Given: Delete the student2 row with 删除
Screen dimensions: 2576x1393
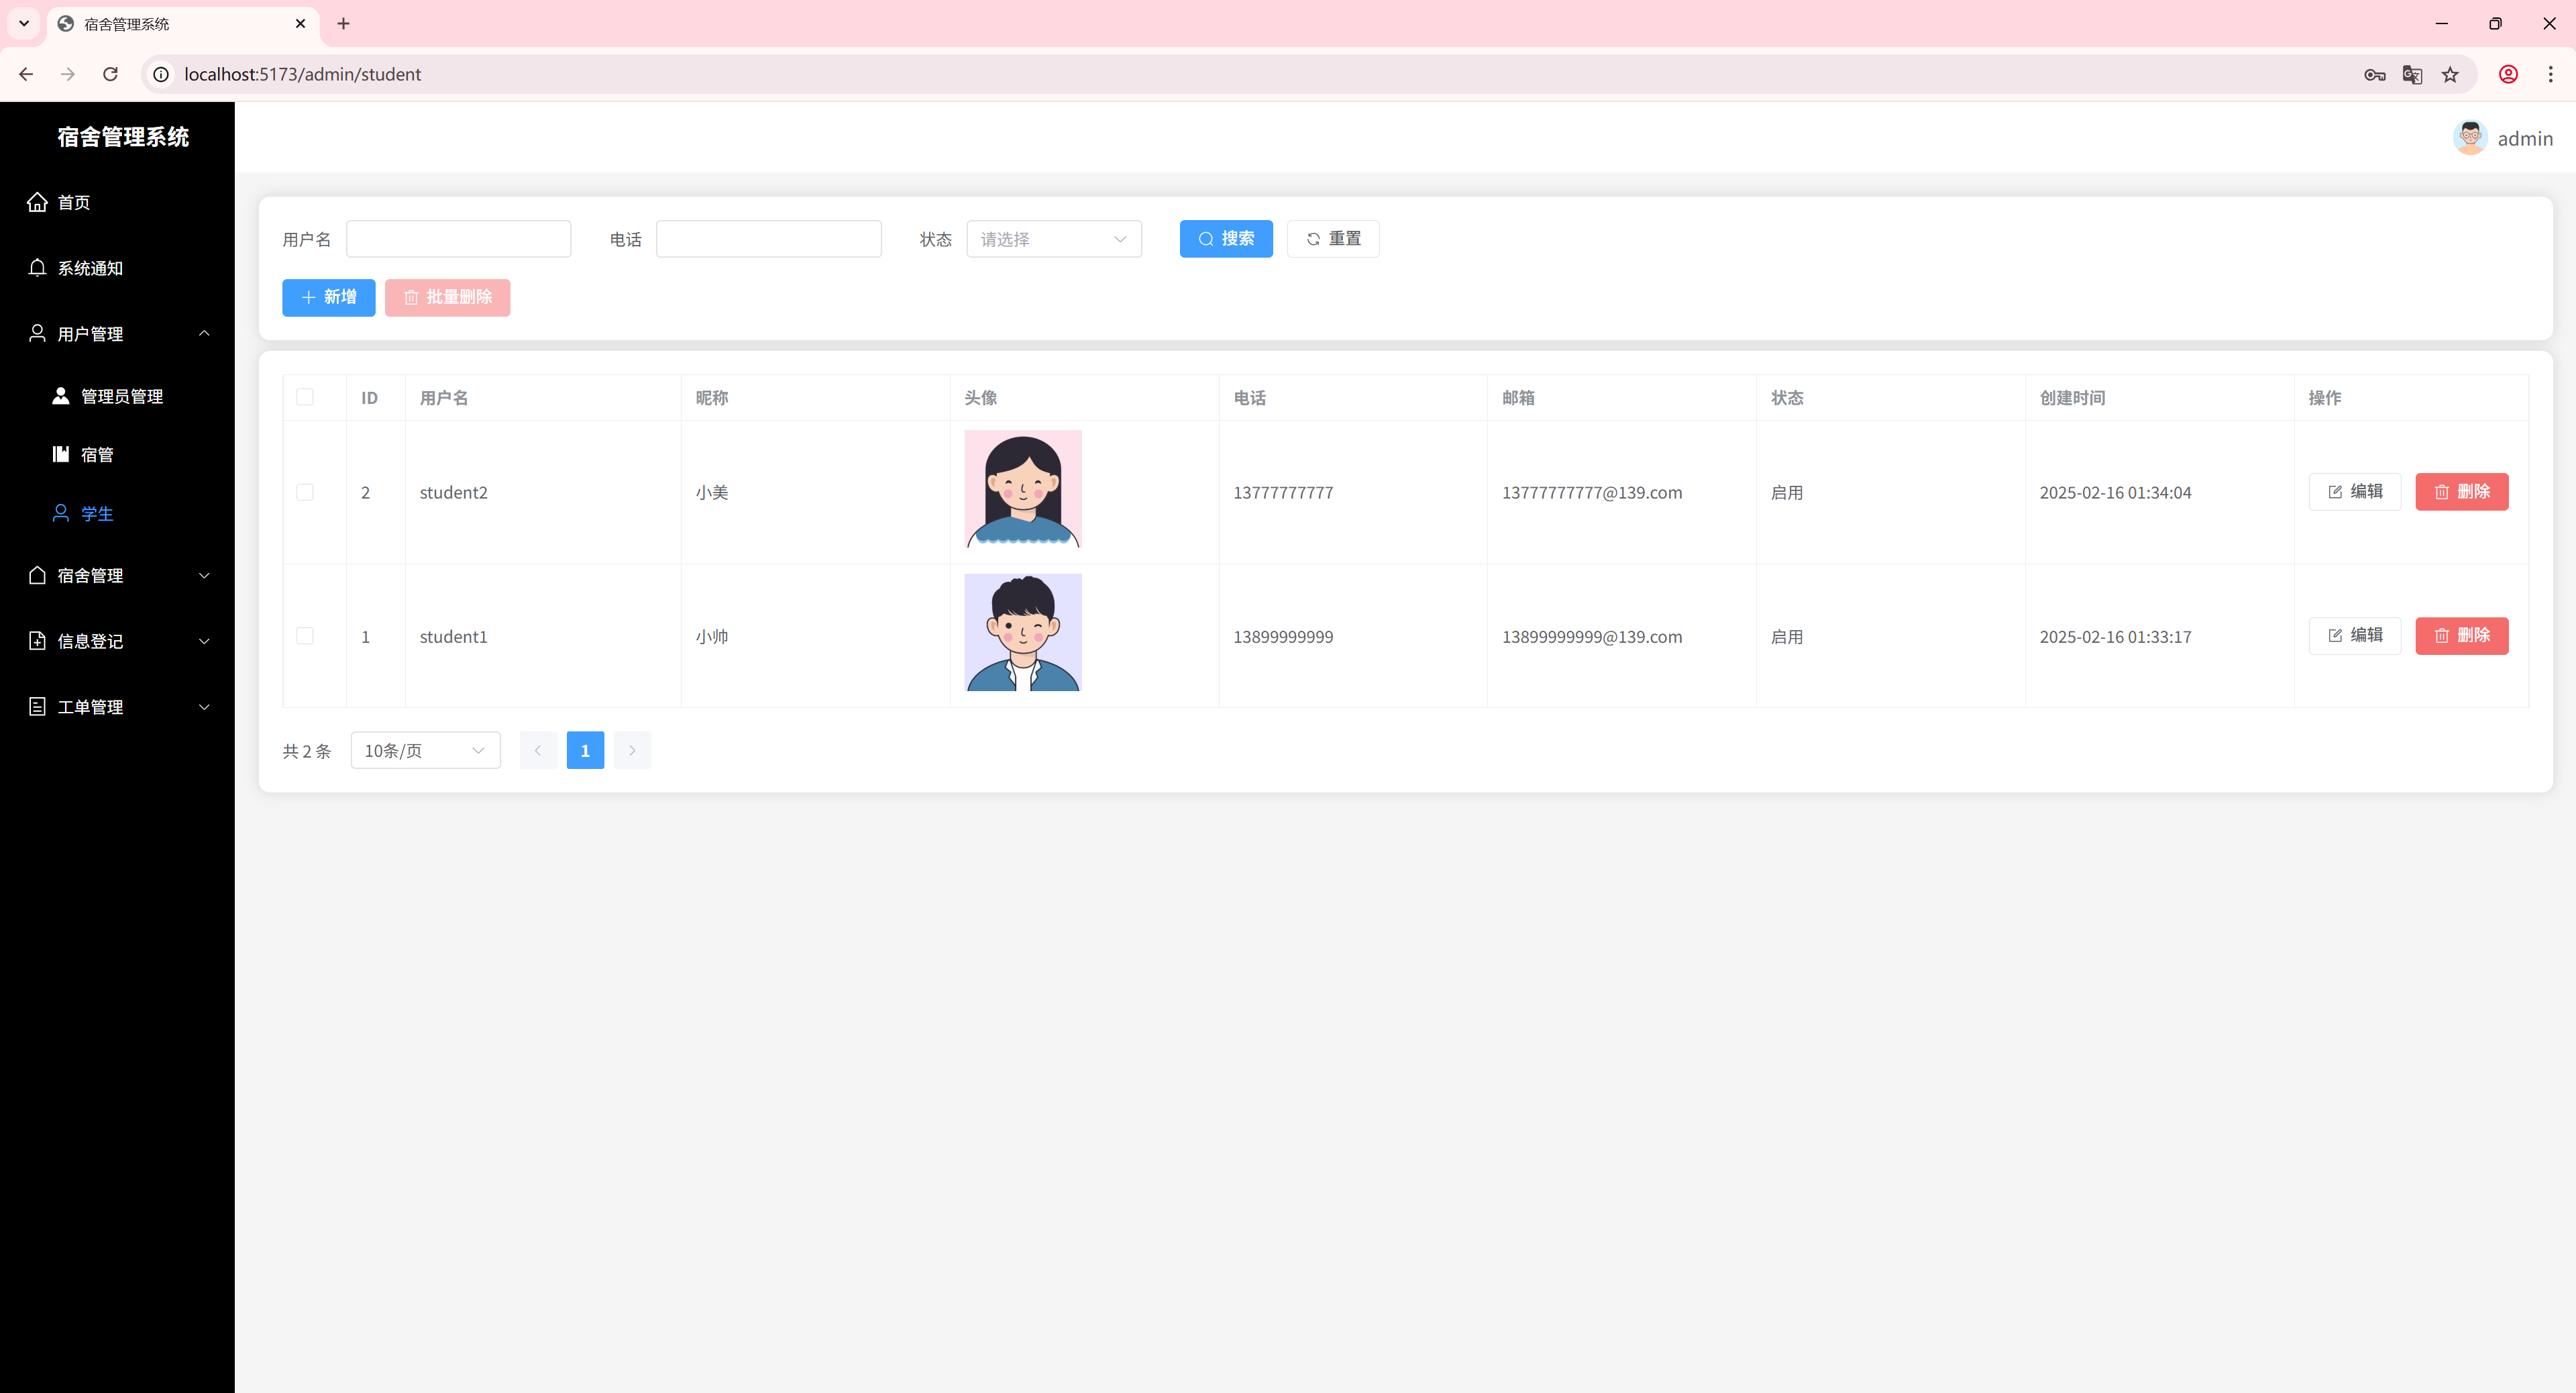Looking at the screenshot, I should pos(2461,492).
